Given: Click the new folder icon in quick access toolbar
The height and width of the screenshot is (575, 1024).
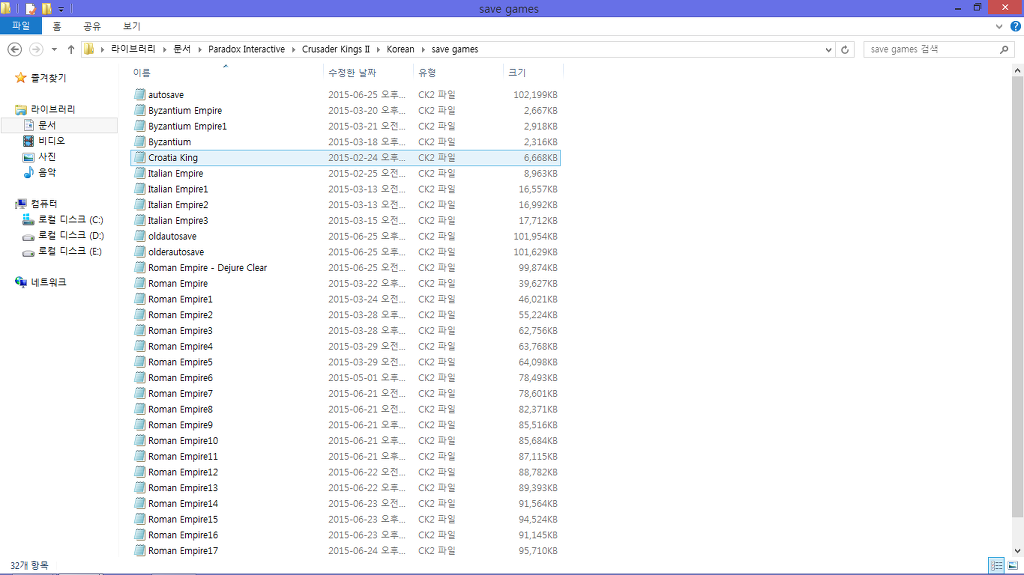Looking at the screenshot, I should coord(46,9).
